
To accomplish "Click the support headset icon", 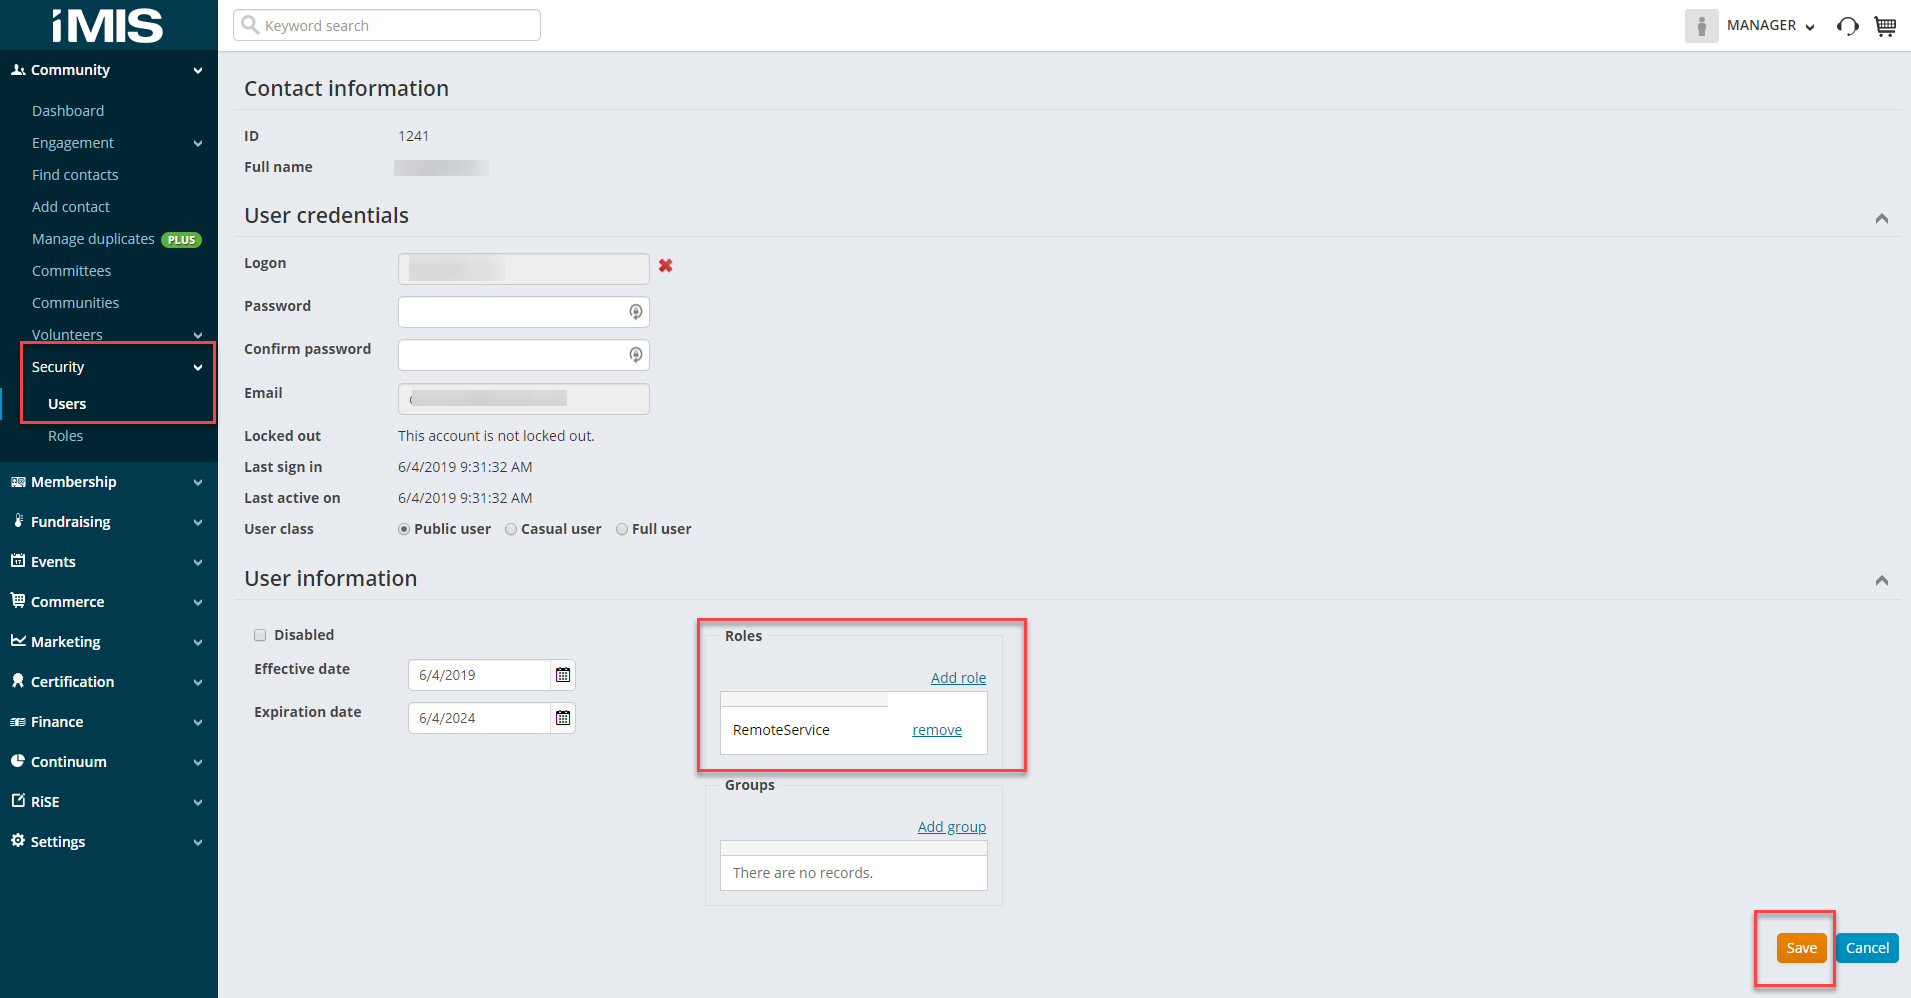I will (x=1846, y=26).
